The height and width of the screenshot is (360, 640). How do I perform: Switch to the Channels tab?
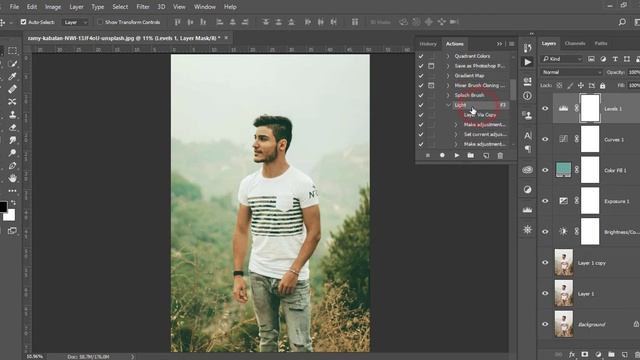pyautogui.click(x=575, y=43)
